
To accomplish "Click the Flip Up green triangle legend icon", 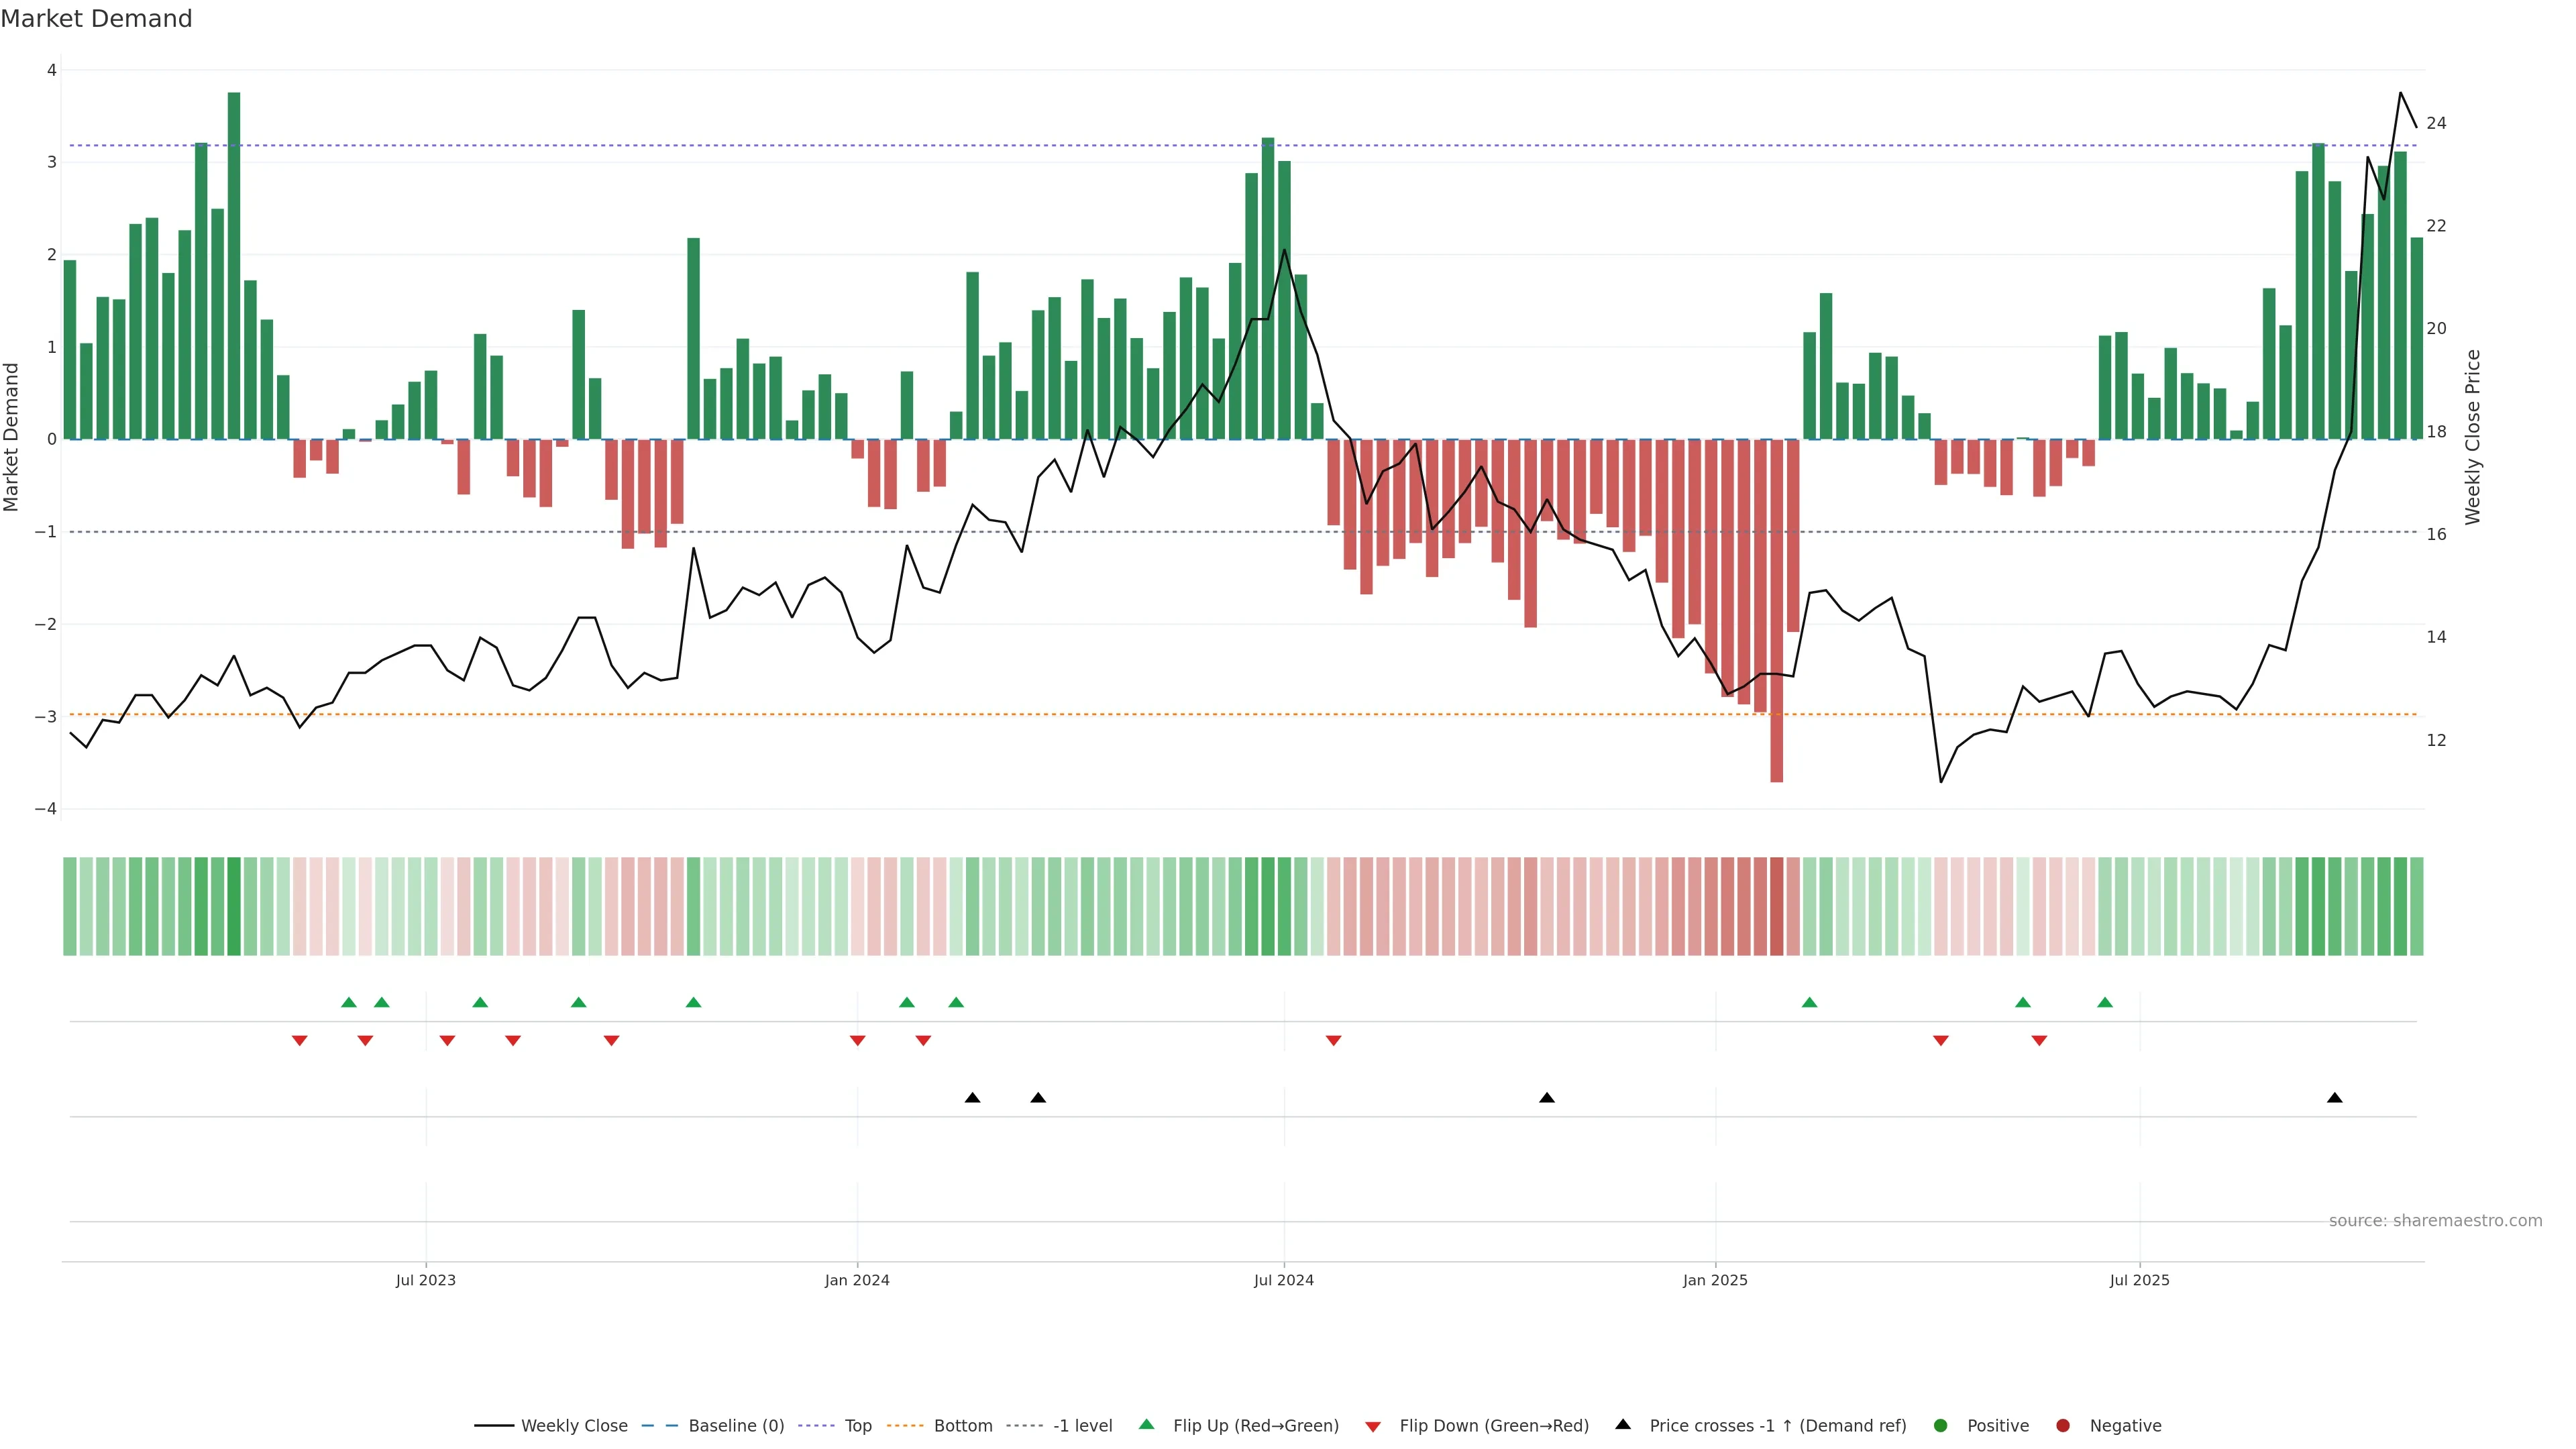I will tap(1146, 1424).
